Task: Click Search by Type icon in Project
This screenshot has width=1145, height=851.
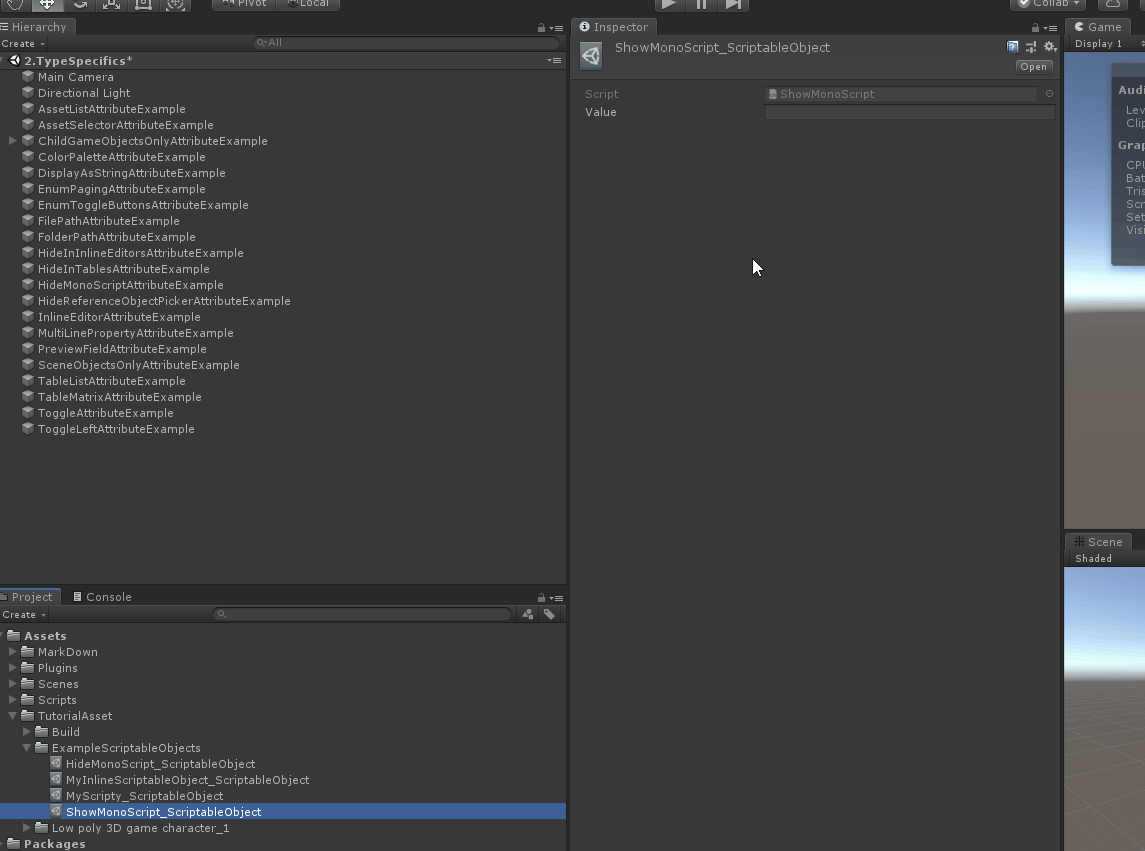Action: [528, 614]
